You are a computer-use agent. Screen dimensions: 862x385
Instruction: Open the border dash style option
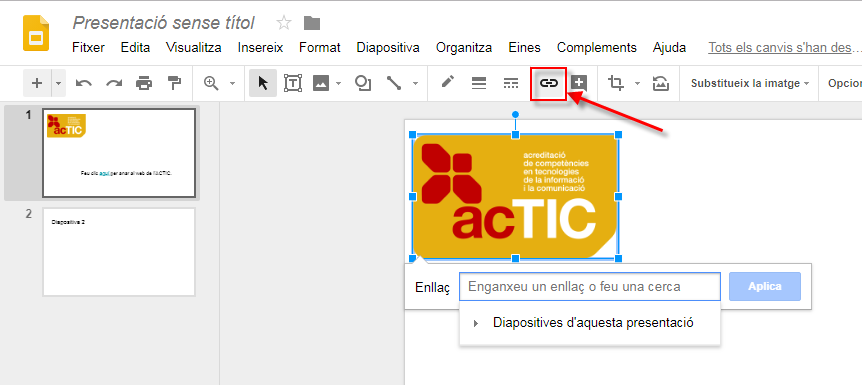tap(511, 83)
